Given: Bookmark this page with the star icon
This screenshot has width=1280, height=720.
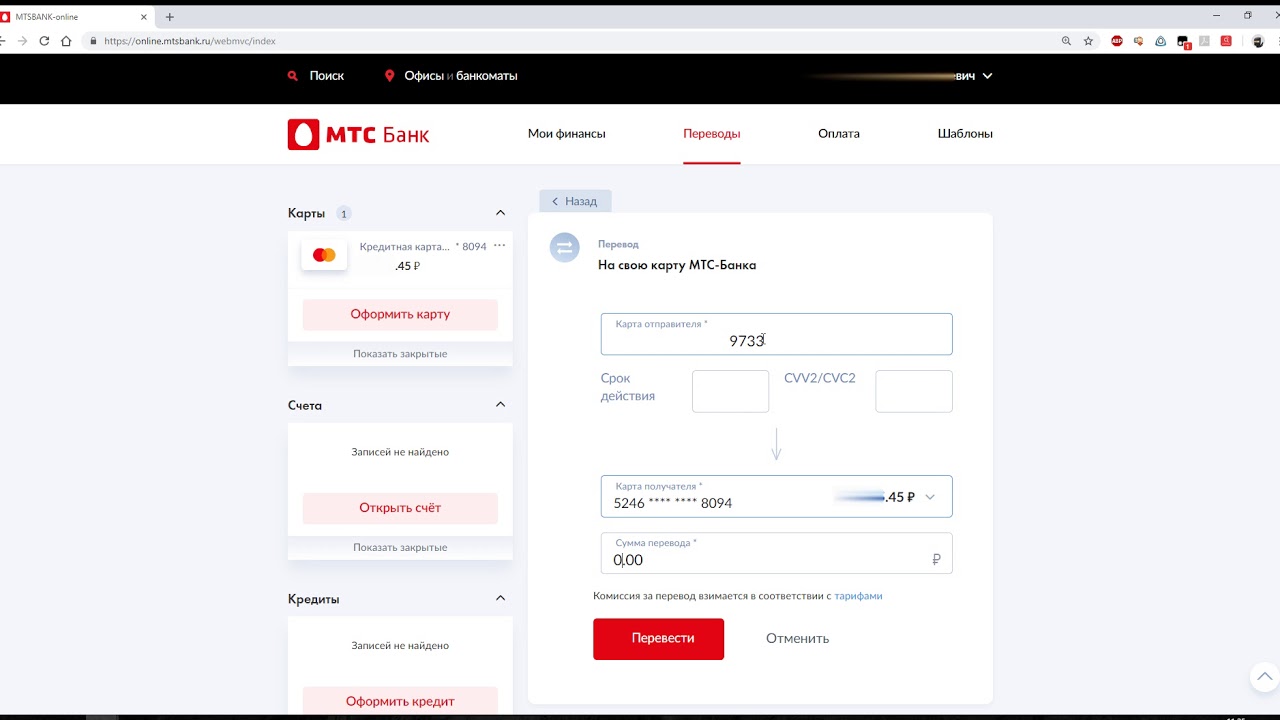Looking at the screenshot, I should pos(1088,41).
